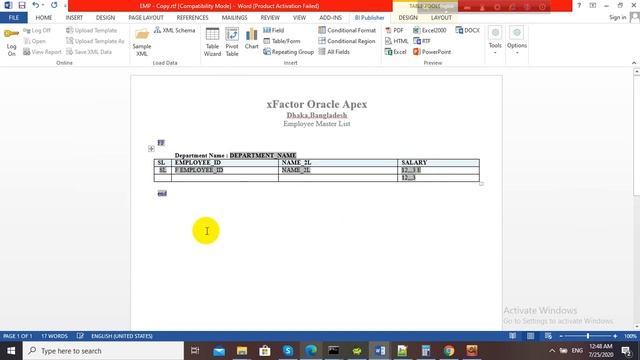640x360 pixels.
Task: Click the 17 WORDS count in status bar
Action: click(x=54, y=336)
